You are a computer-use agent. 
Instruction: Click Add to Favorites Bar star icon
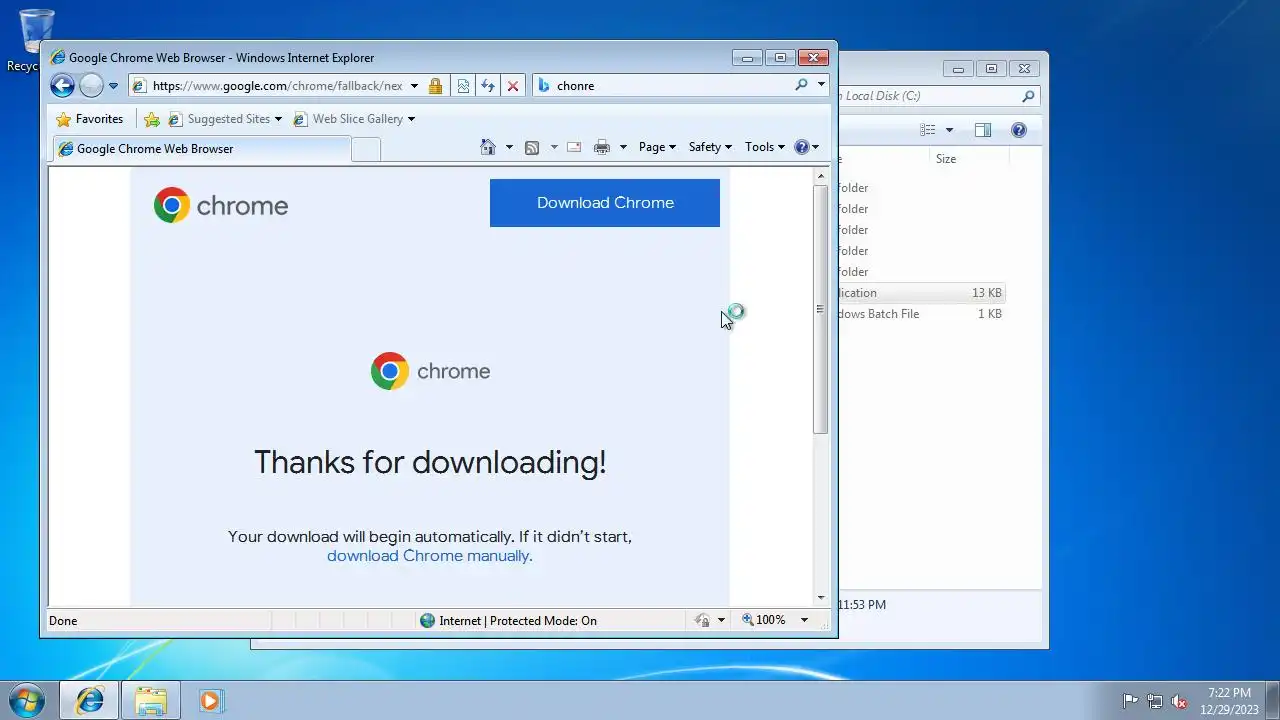click(x=152, y=119)
